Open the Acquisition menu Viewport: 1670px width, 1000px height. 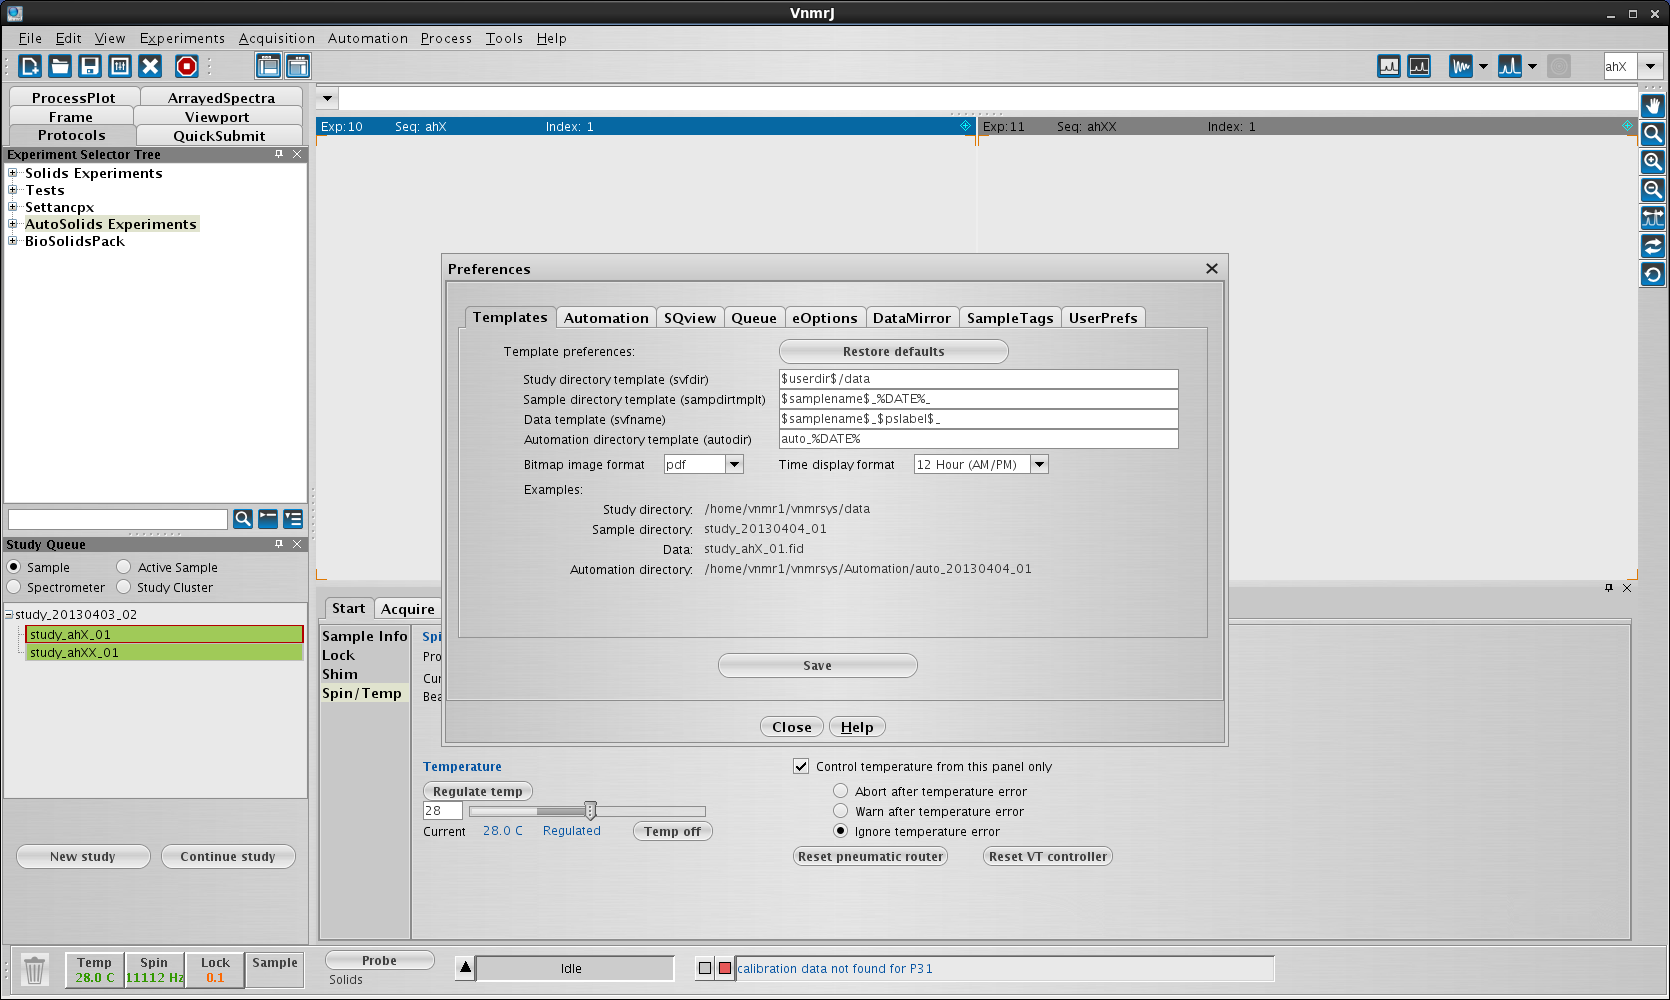coord(276,38)
